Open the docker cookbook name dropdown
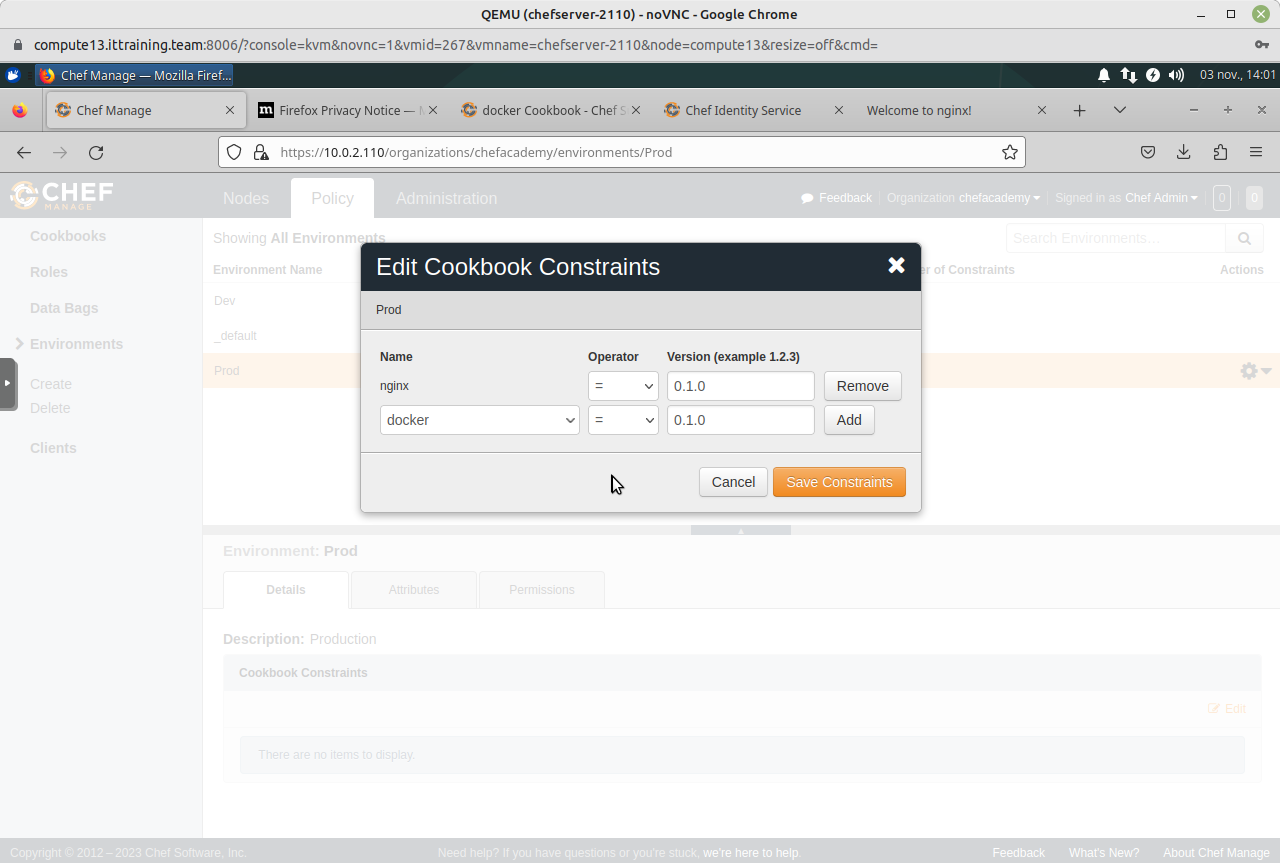 point(479,420)
